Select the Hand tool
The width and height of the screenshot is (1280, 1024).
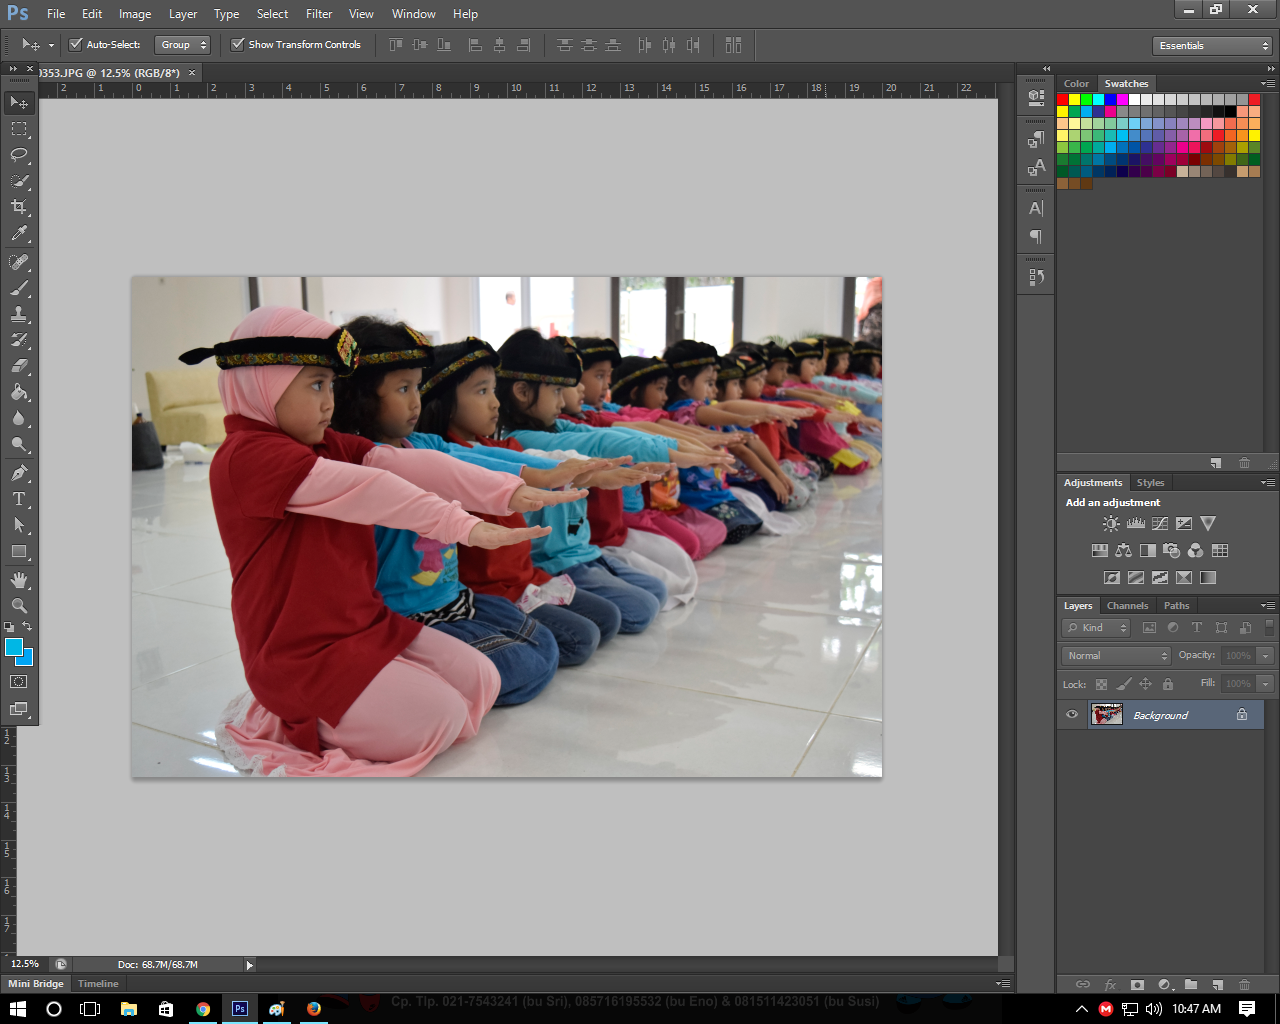[x=18, y=578]
